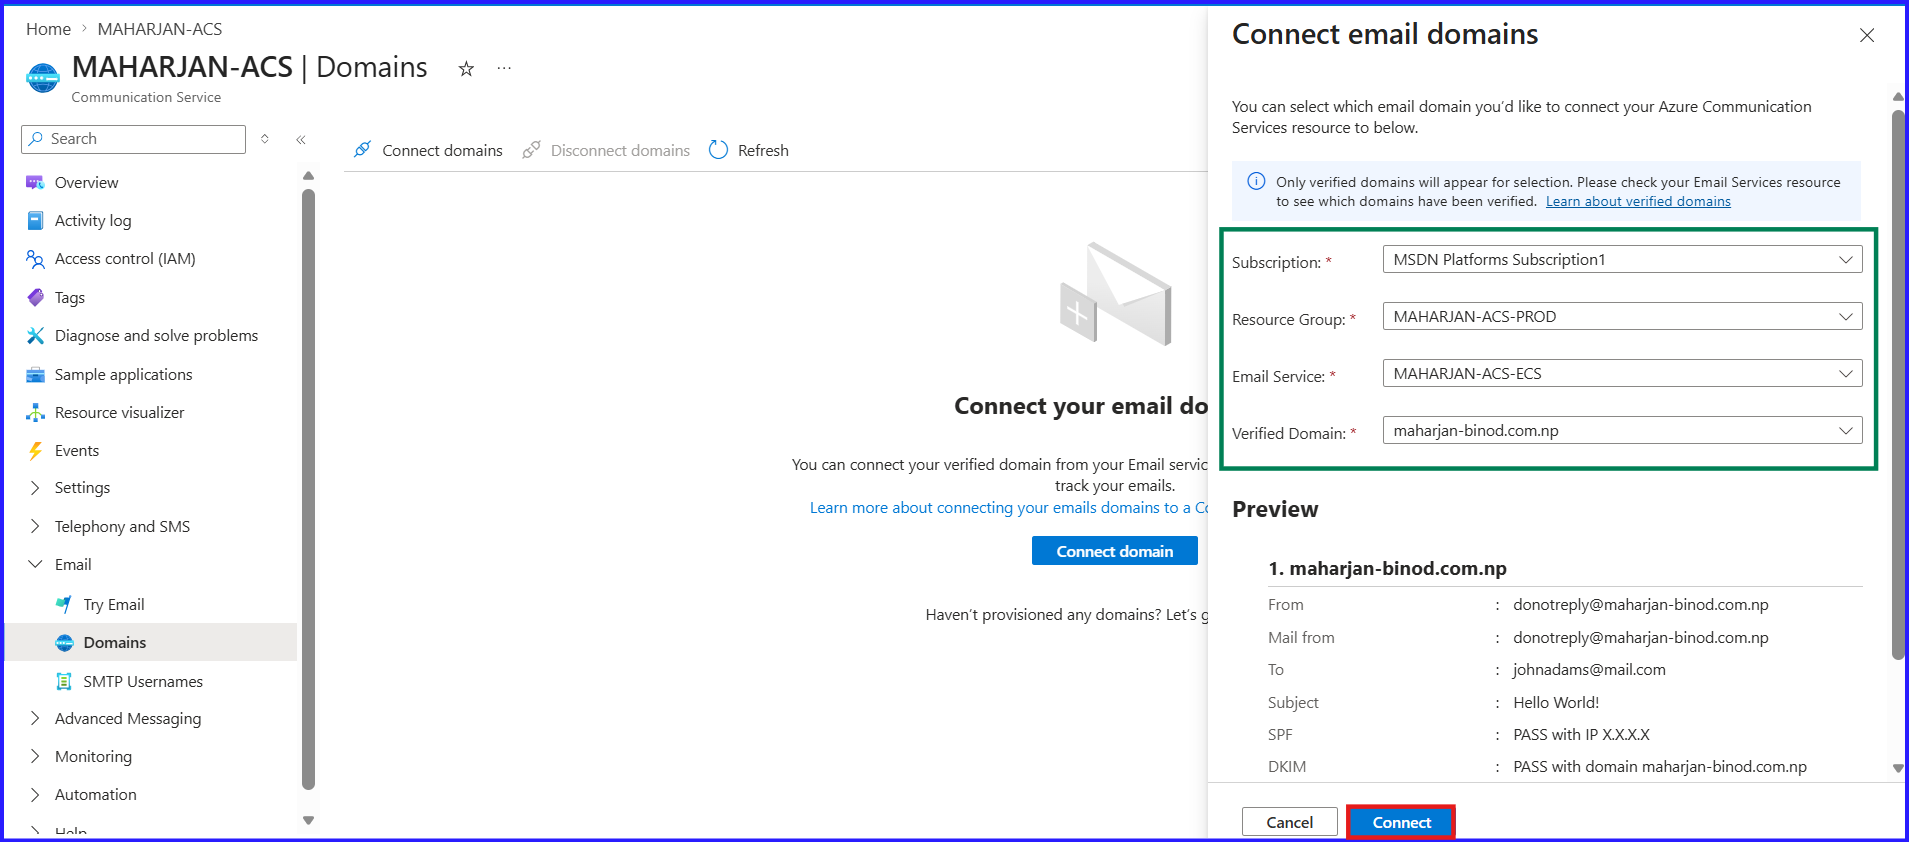1909x842 pixels.
Task: Click Refresh toolbar command
Action: pyautogui.click(x=749, y=150)
